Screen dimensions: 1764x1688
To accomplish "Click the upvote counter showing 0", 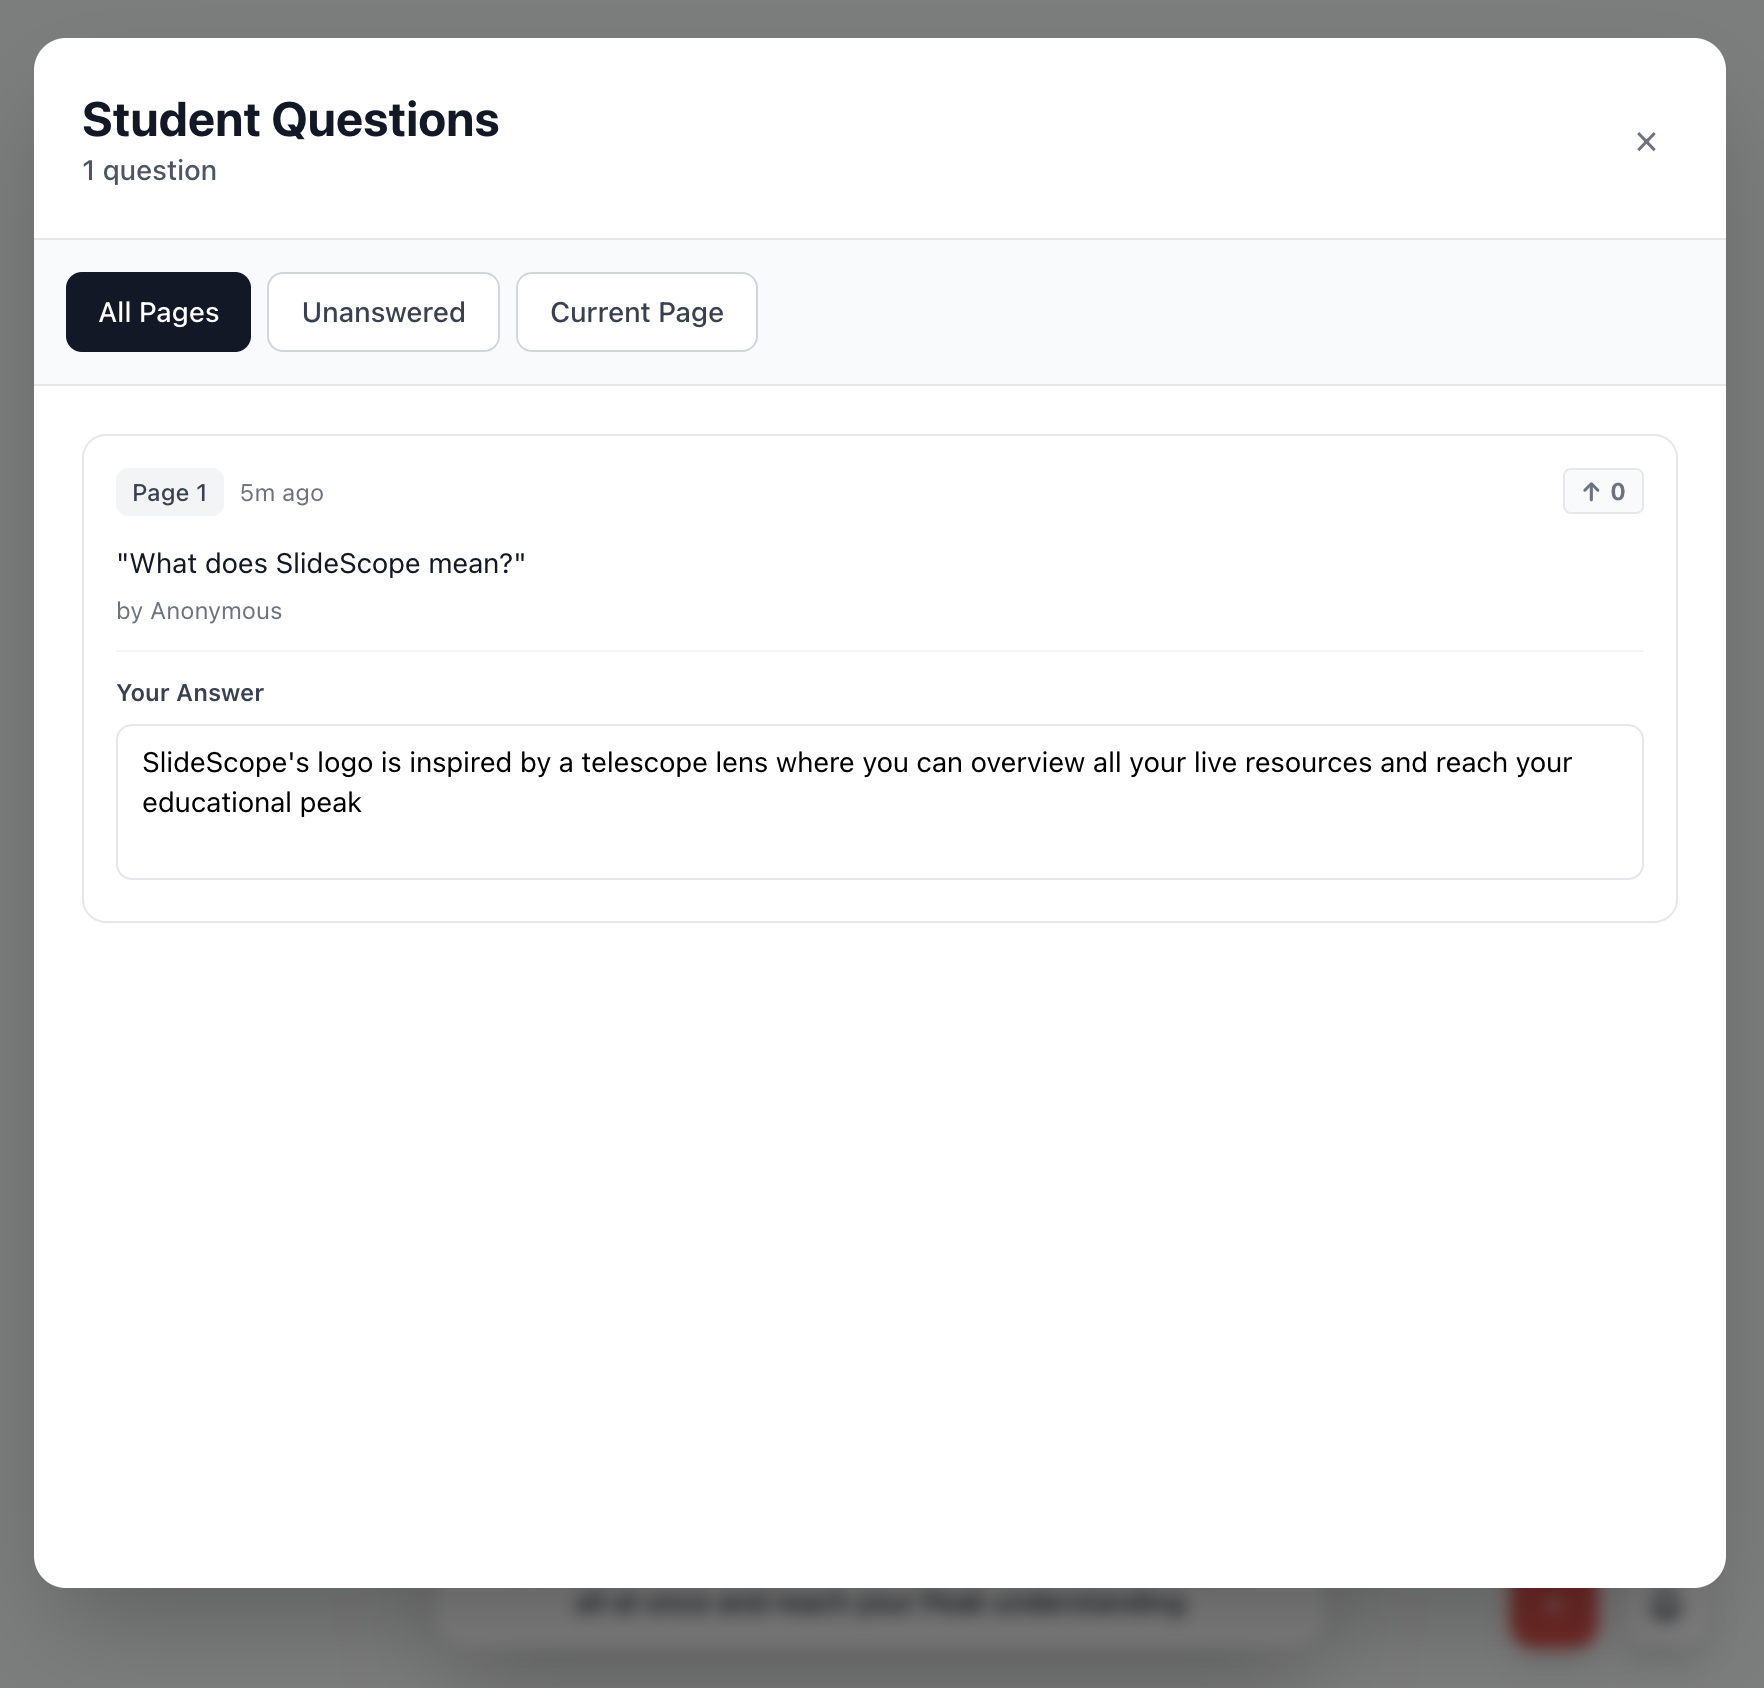I will [x=1602, y=491].
